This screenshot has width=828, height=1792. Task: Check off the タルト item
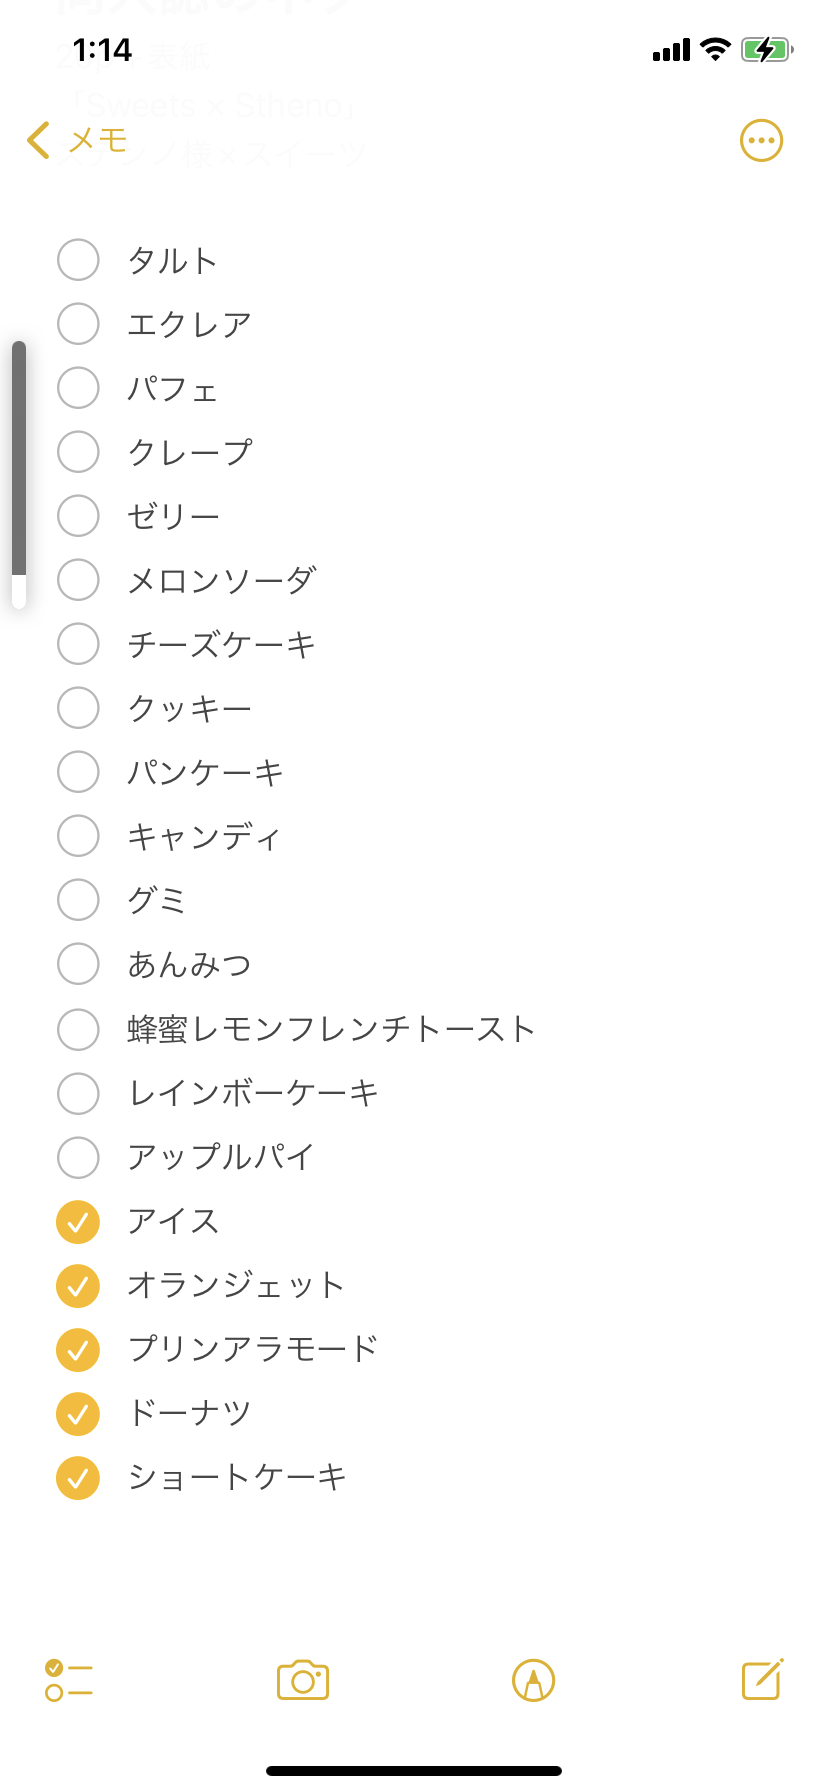coord(78,260)
